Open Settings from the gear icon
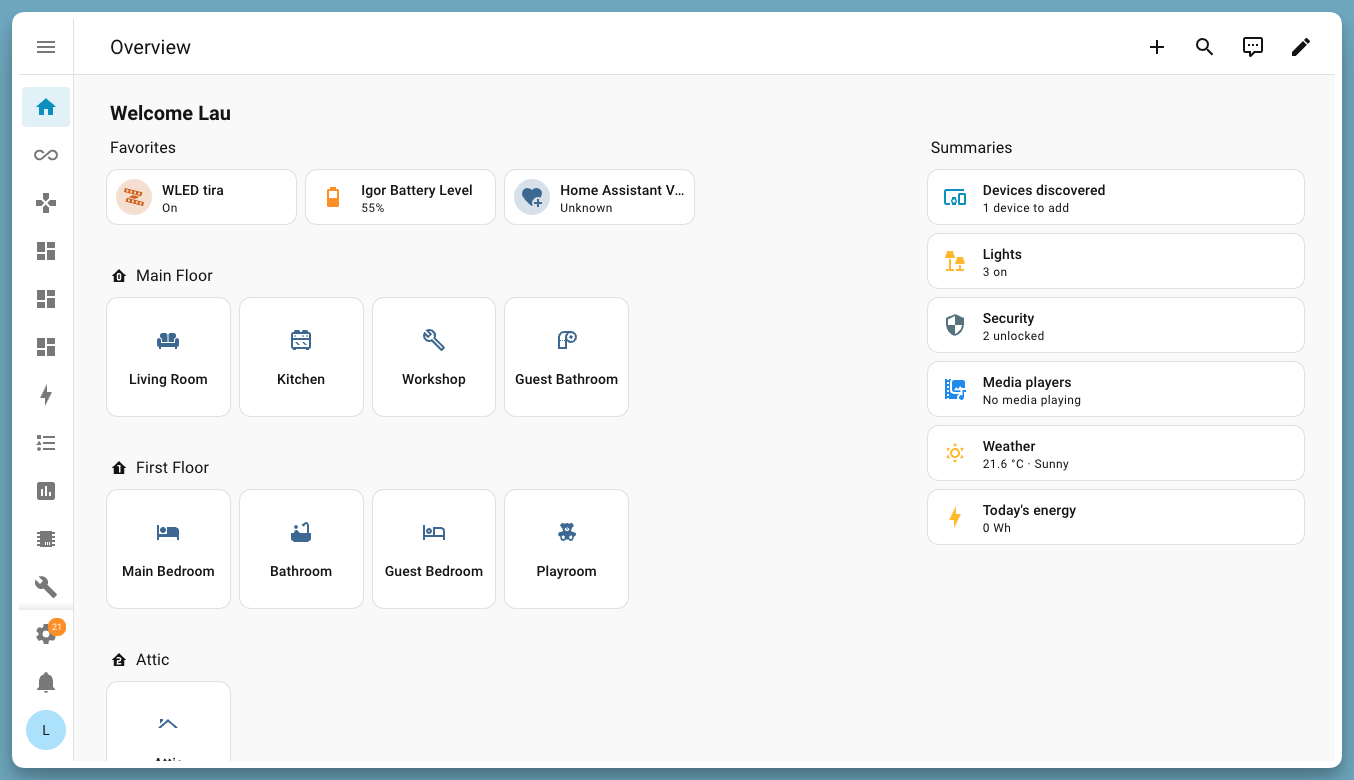1354x780 pixels. pyautogui.click(x=45, y=634)
